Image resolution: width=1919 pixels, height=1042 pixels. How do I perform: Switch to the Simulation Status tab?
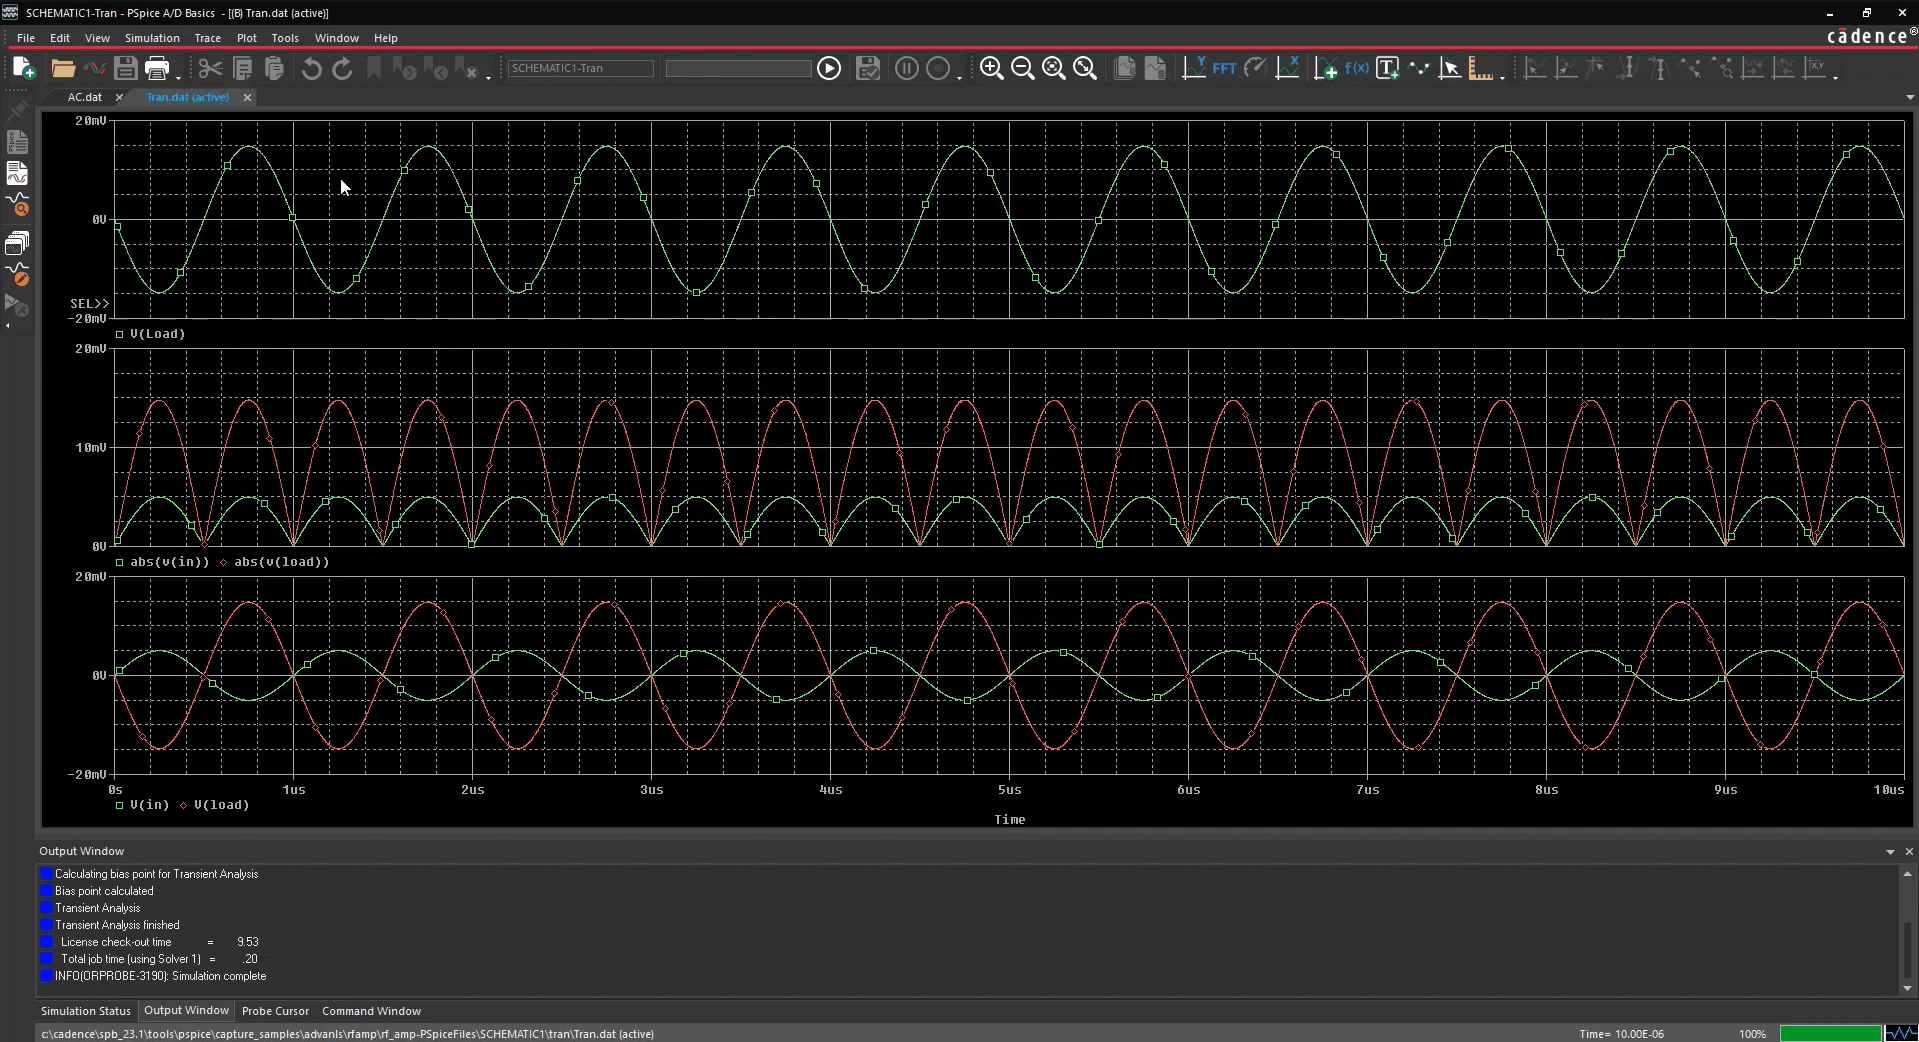(x=86, y=1011)
